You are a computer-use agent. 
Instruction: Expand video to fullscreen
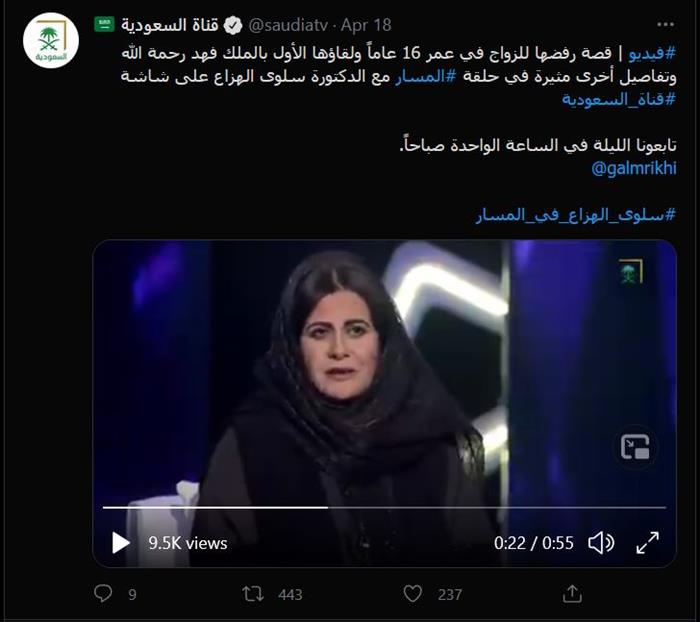tap(647, 543)
